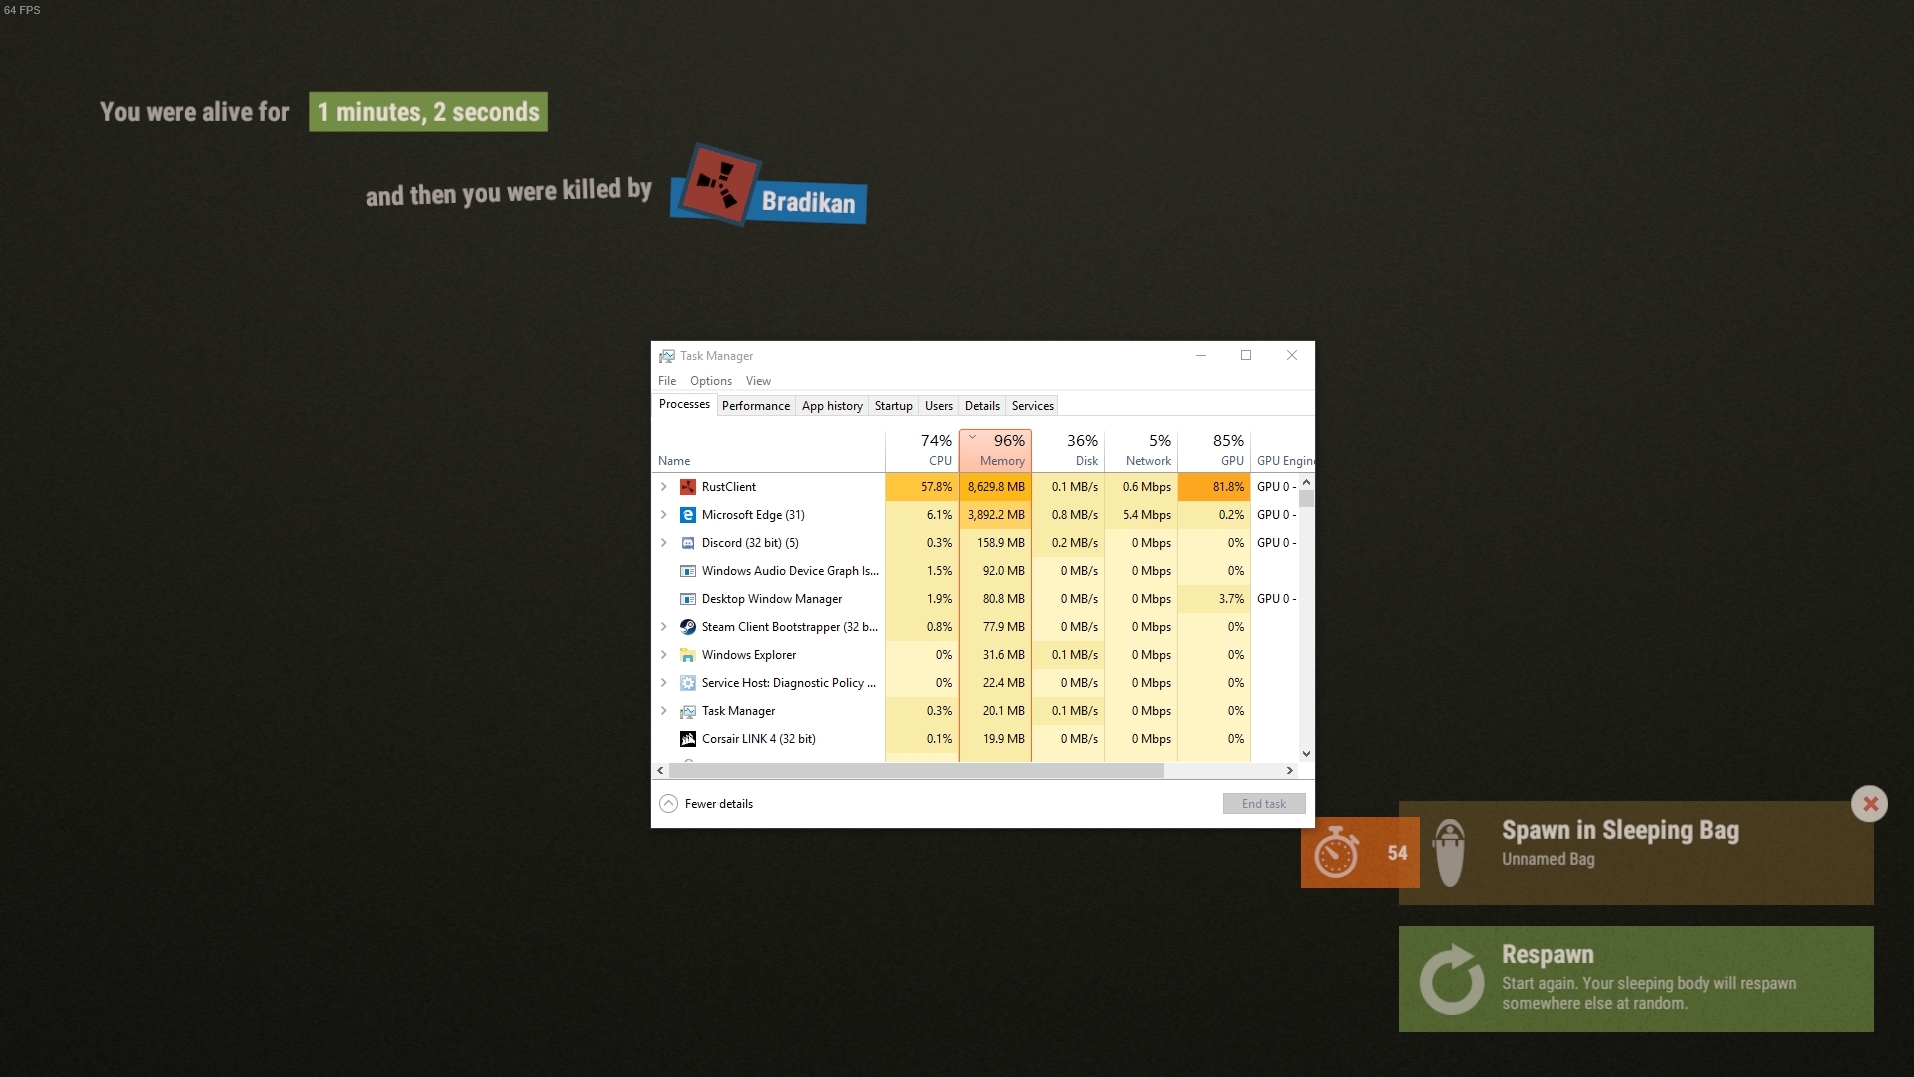Click the Task Manager title bar icon
Viewport: 1914px width, 1077px height.
pyautogui.click(x=667, y=356)
